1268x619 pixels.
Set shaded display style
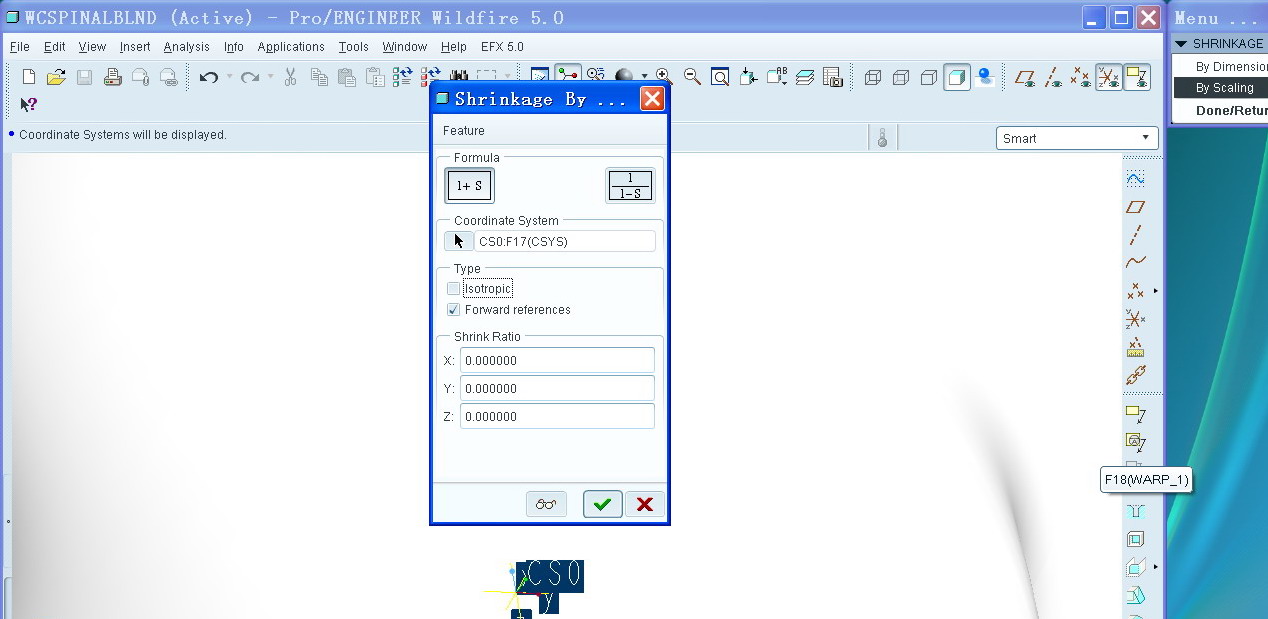(957, 77)
